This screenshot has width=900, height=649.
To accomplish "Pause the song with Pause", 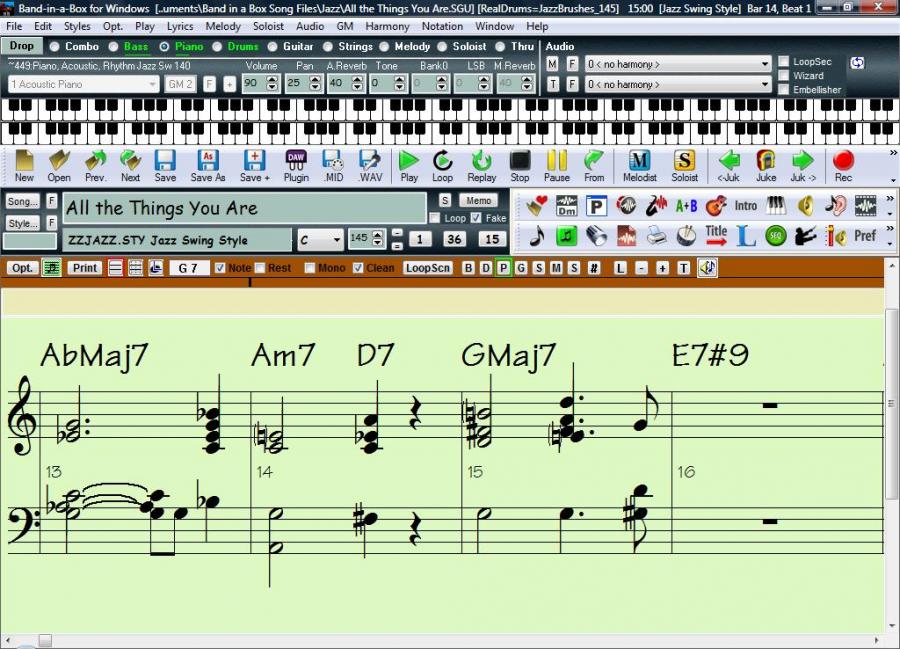I will (x=557, y=166).
